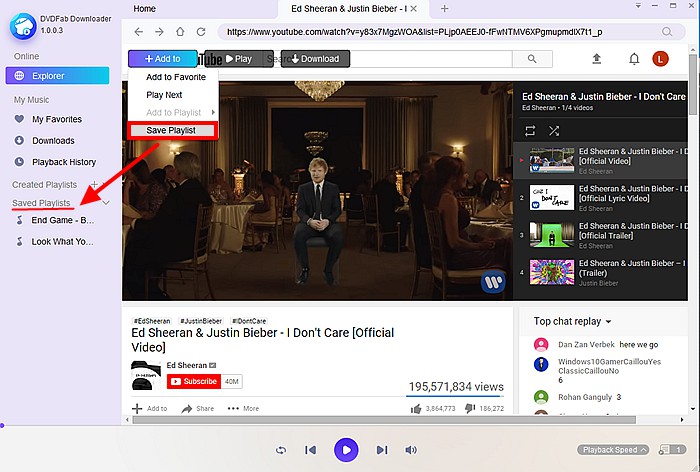Click the Play button in toolbar

pyautogui.click(x=239, y=58)
